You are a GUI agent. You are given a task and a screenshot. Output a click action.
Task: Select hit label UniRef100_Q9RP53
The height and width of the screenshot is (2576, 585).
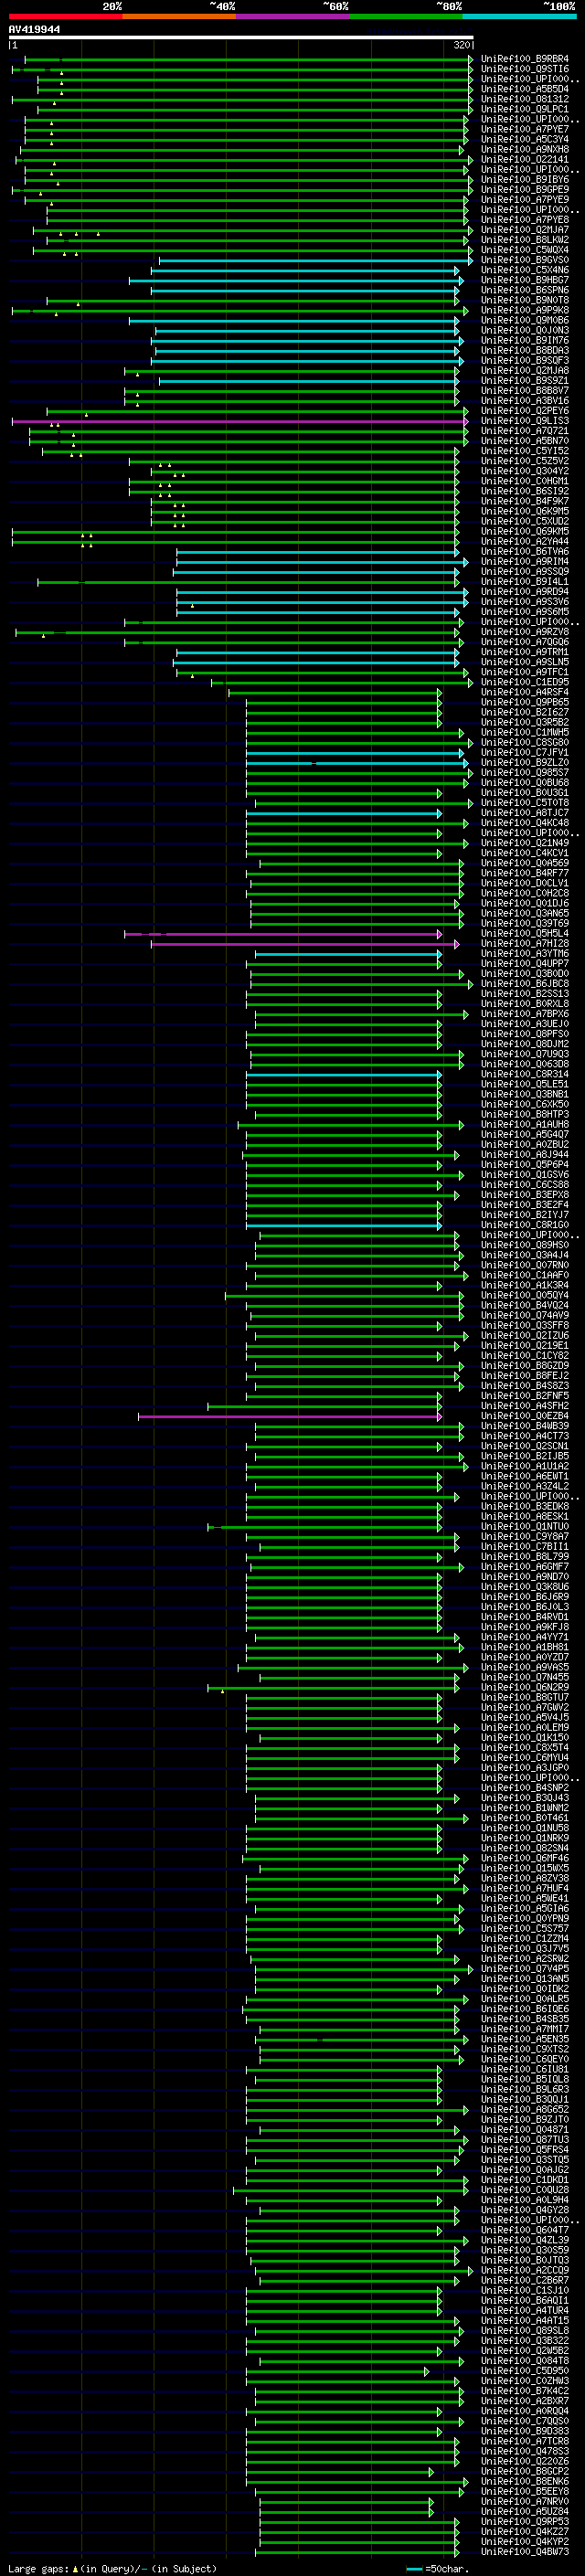click(525, 2521)
